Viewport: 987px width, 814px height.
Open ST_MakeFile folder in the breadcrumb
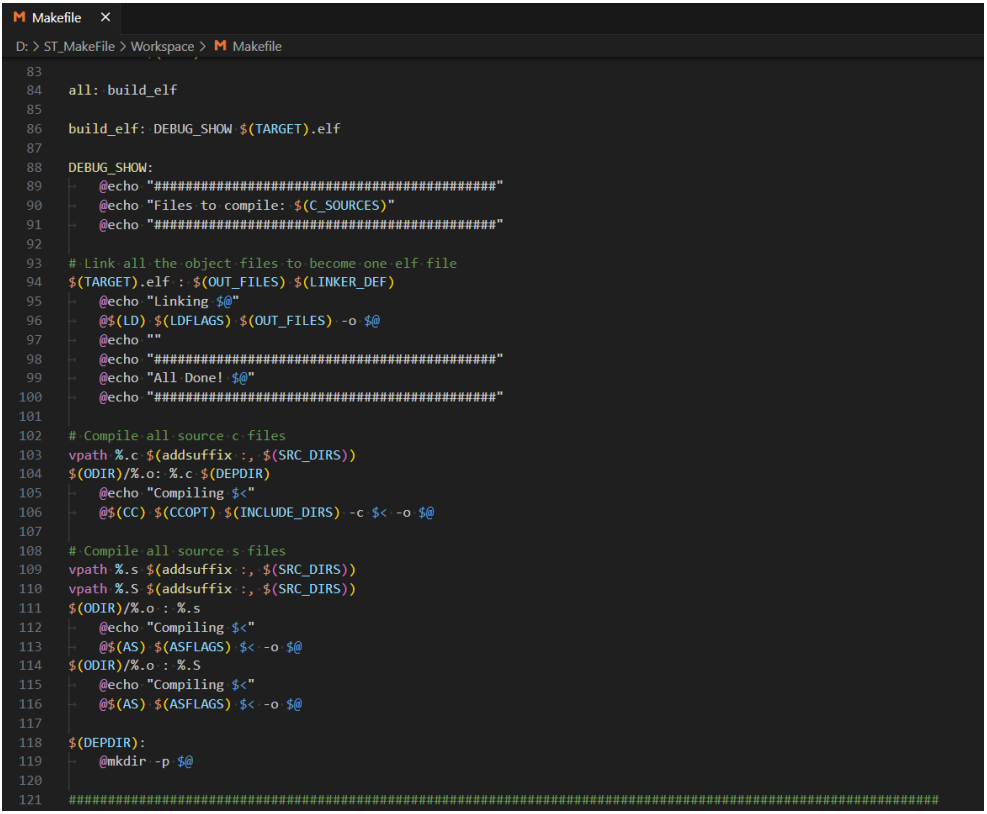click(79, 47)
